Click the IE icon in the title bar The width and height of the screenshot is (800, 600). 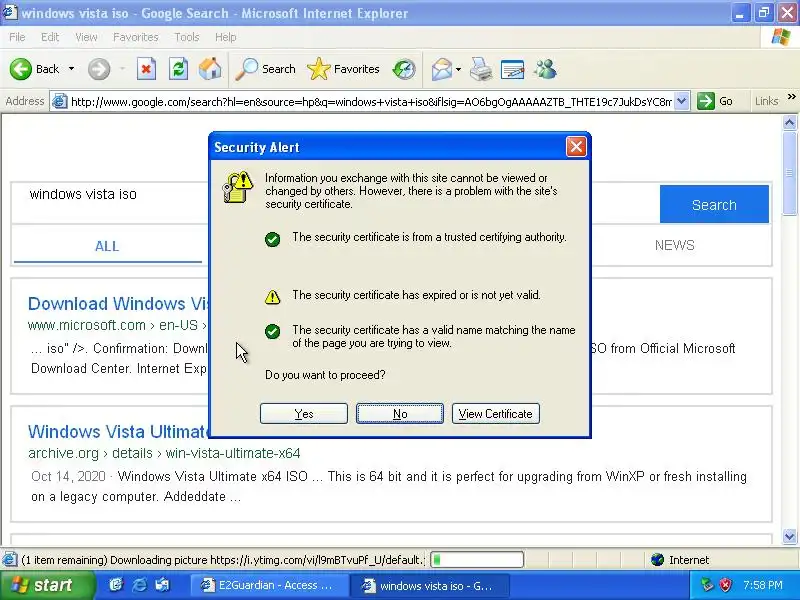click(x=10, y=12)
